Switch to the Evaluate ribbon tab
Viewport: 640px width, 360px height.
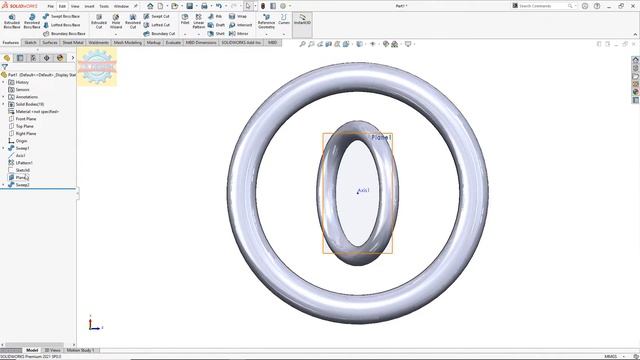(x=173, y=42)
